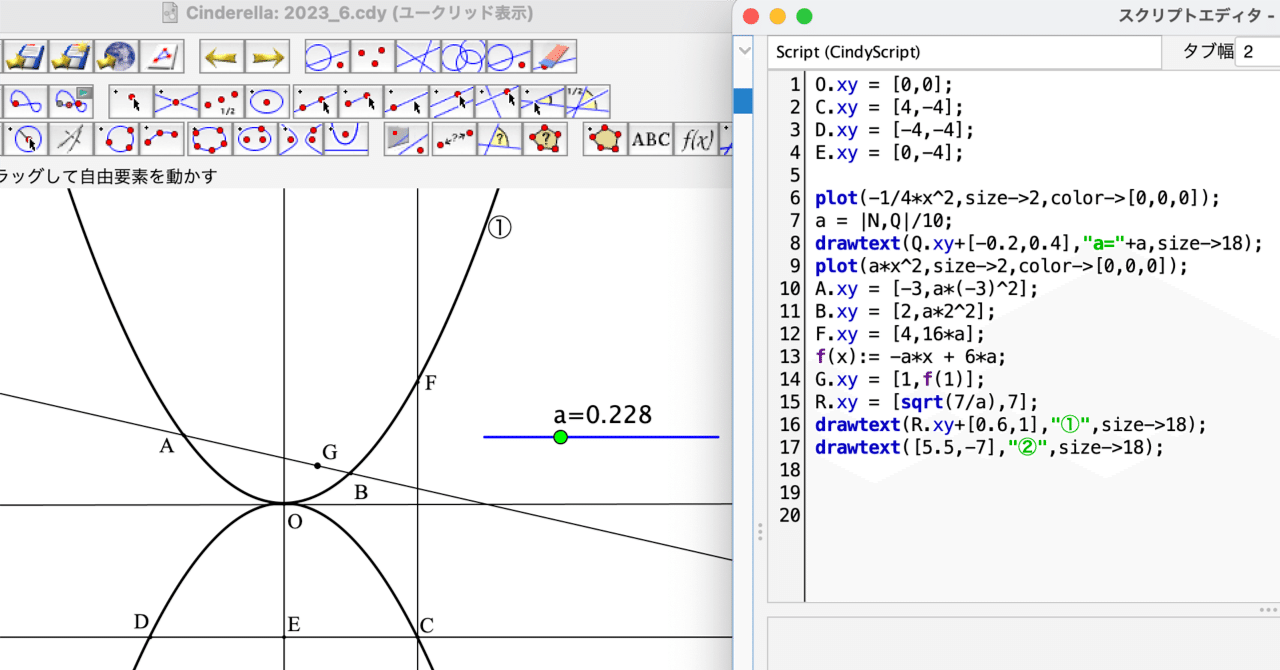Click point G on the line
This screenshot has width=1280, height=670.
317,466
